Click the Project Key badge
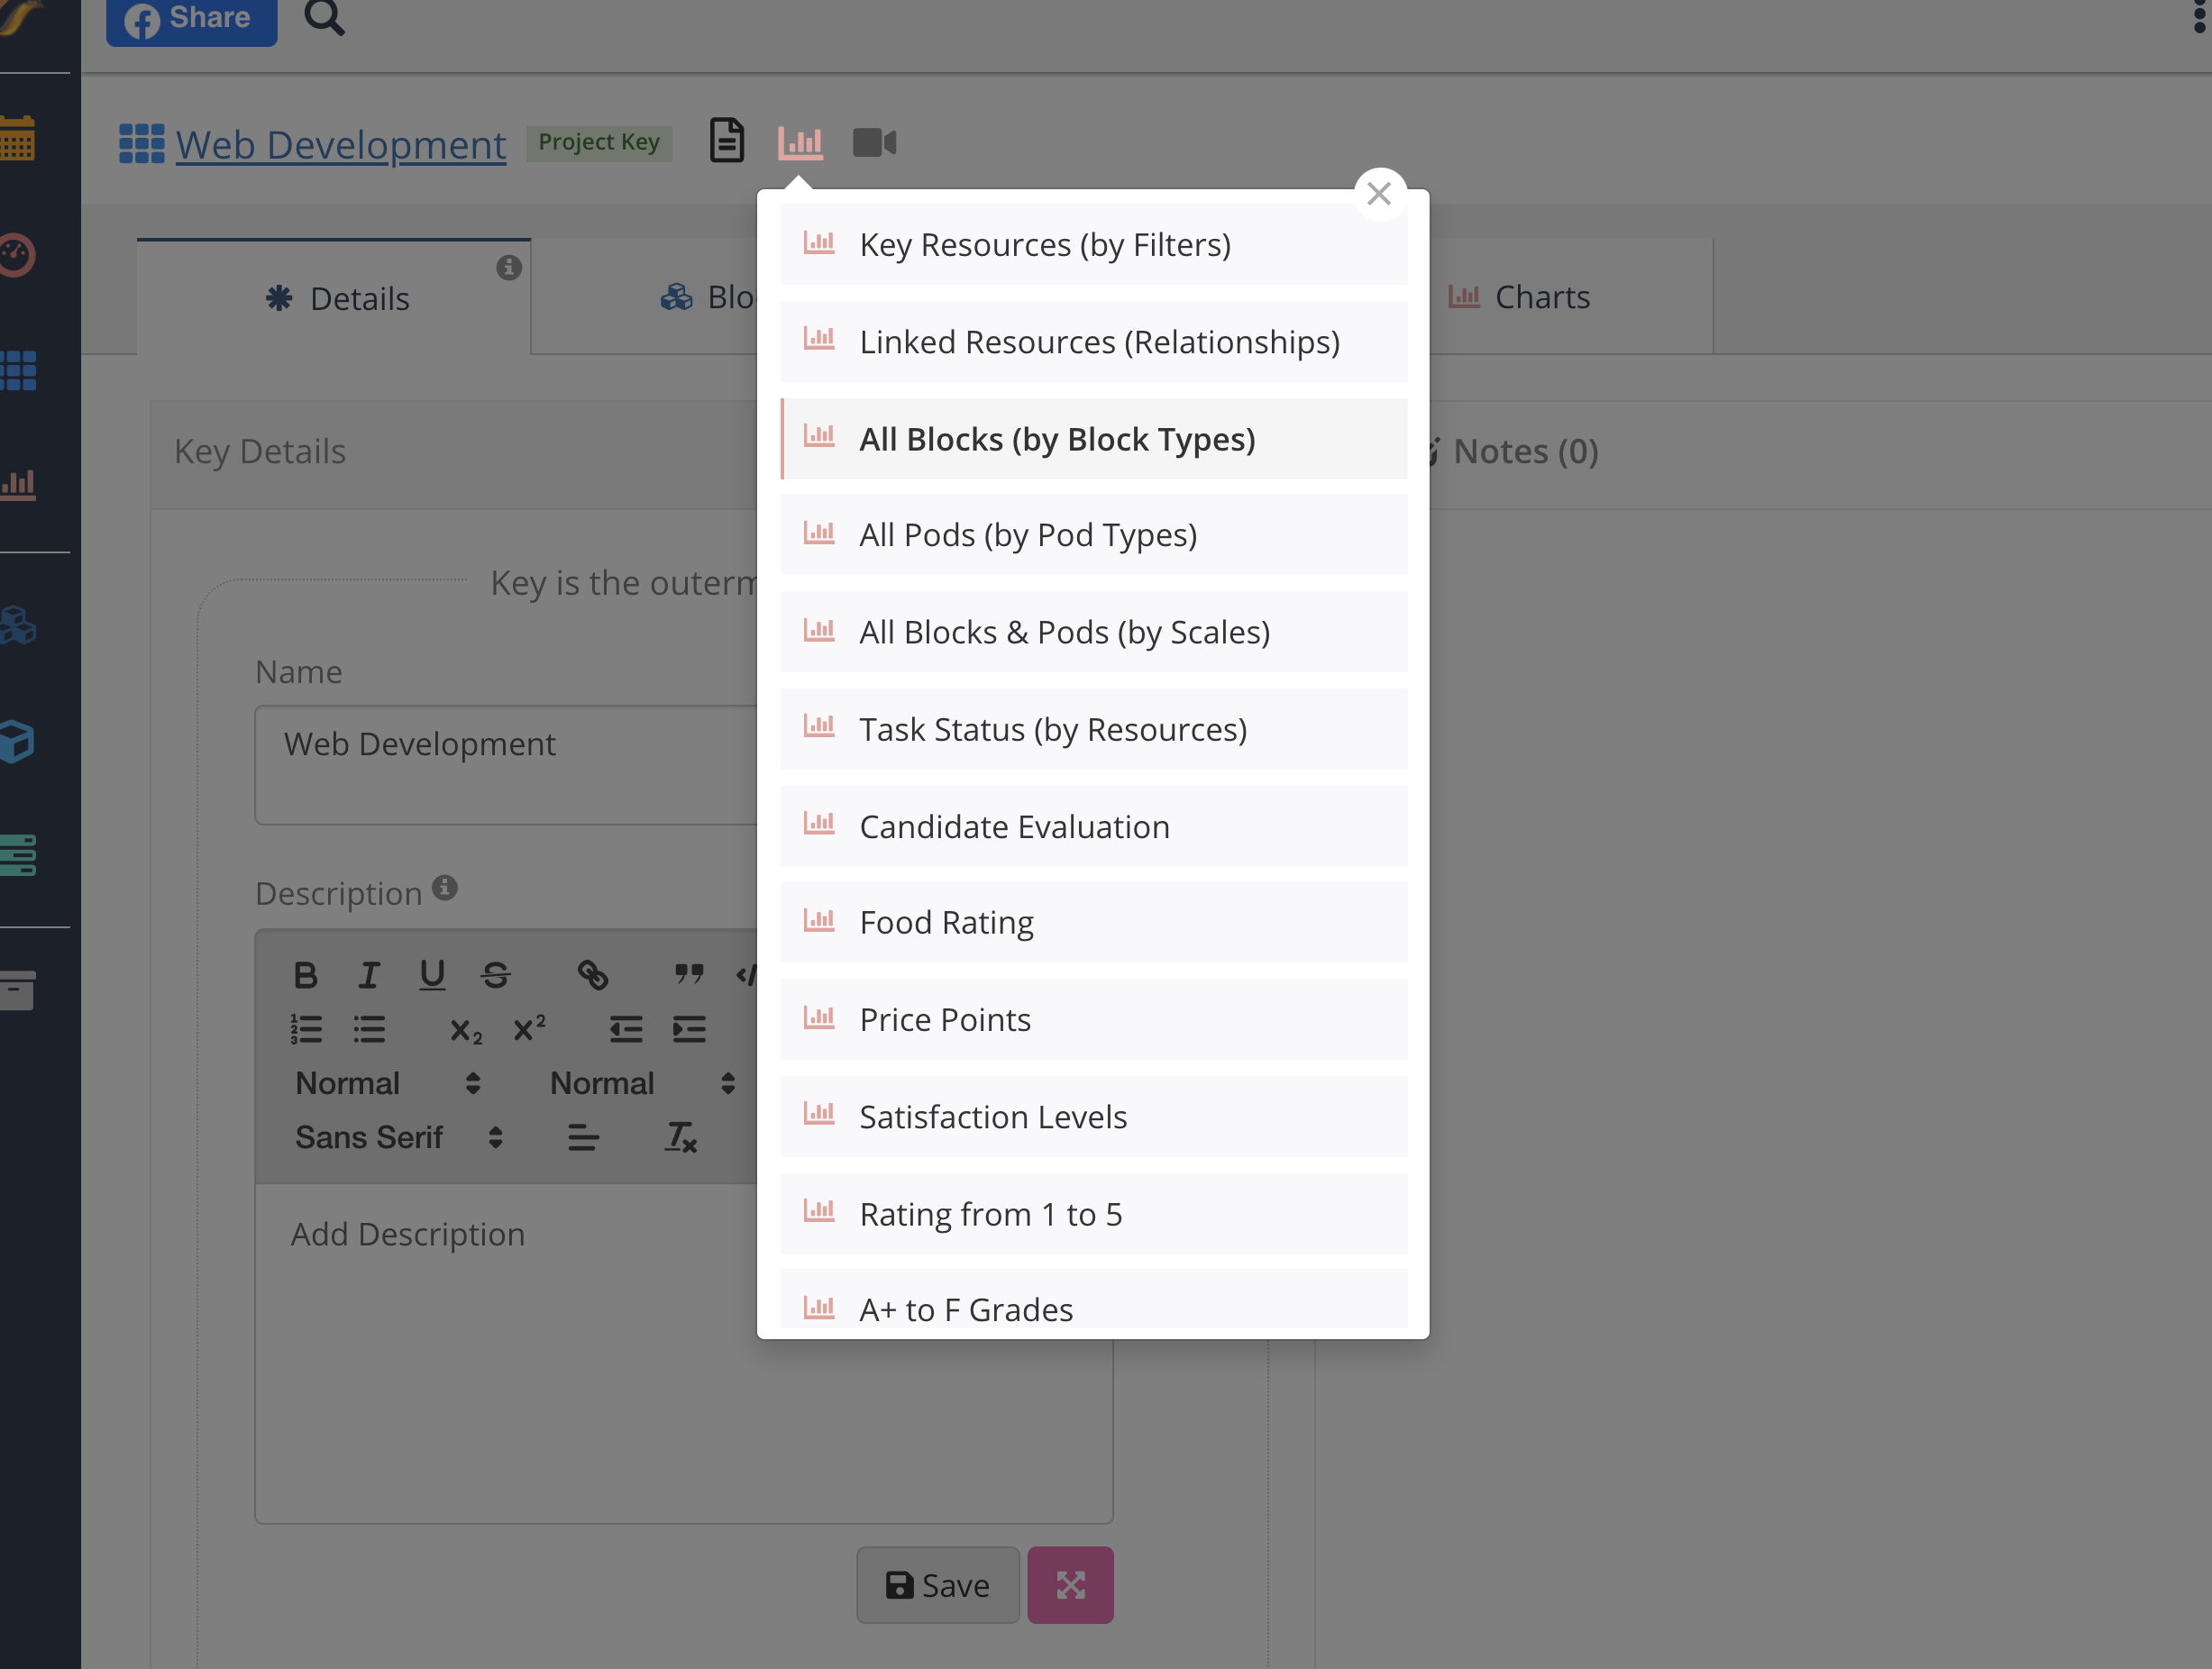Screen dimensions: 2212x1669 coord(599,142)
